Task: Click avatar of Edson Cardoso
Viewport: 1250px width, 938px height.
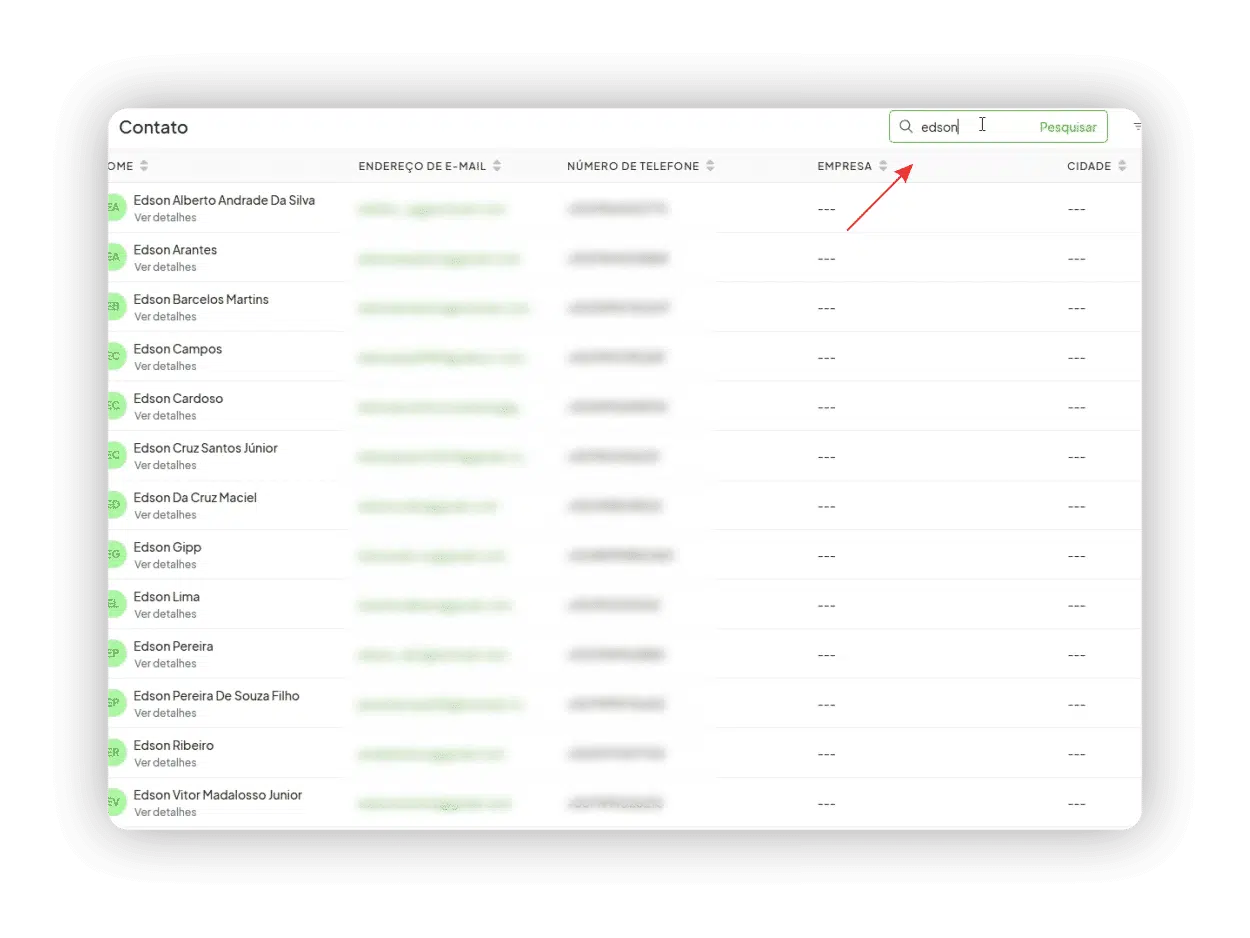Action: (x=116, y=406)
